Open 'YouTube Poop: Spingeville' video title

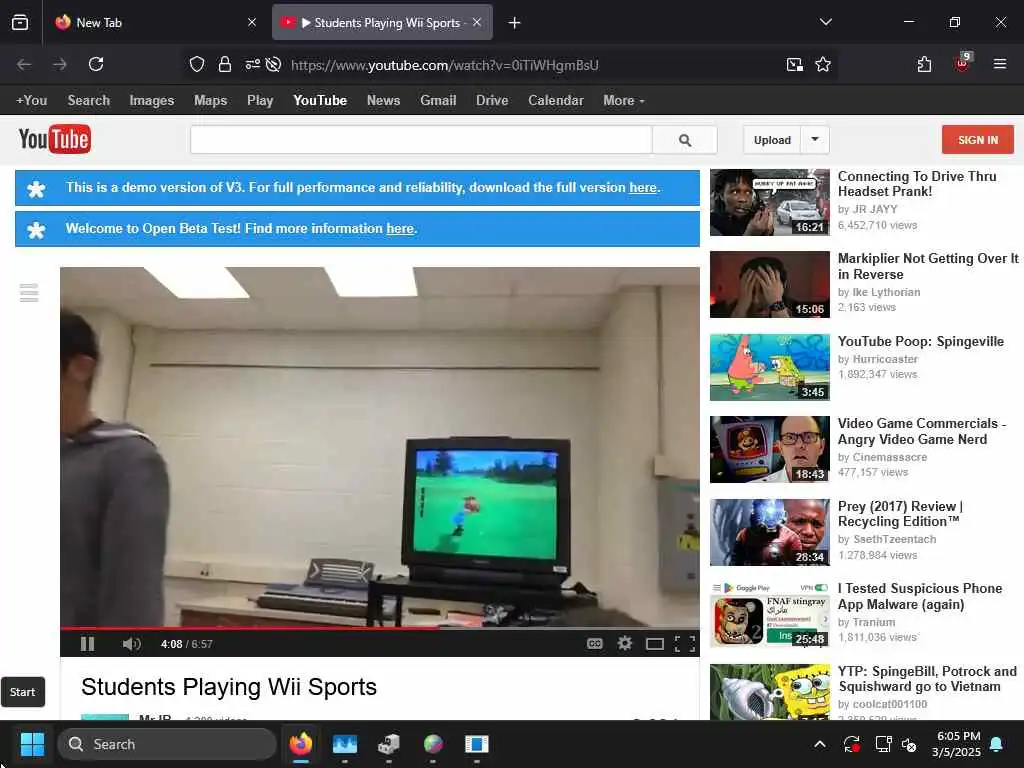[x=921, y=341]
